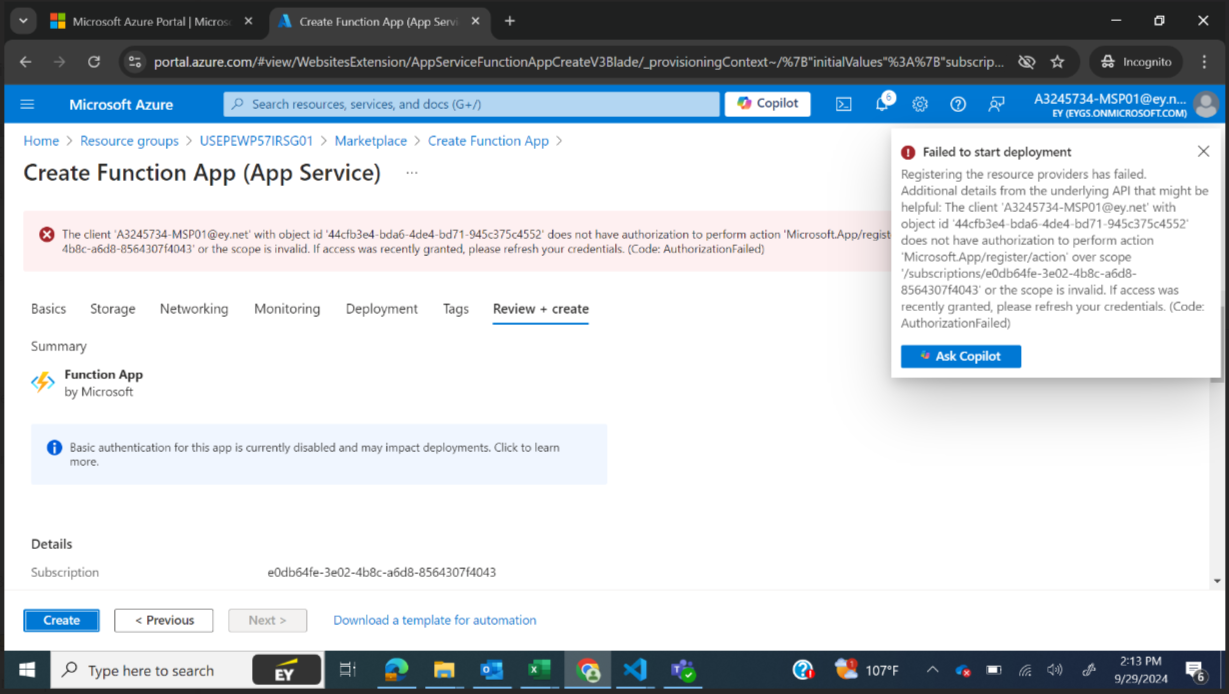Open File Explorer from the taskbar
The width and height of the screenshot is (1229, 694).
point(444,670)
